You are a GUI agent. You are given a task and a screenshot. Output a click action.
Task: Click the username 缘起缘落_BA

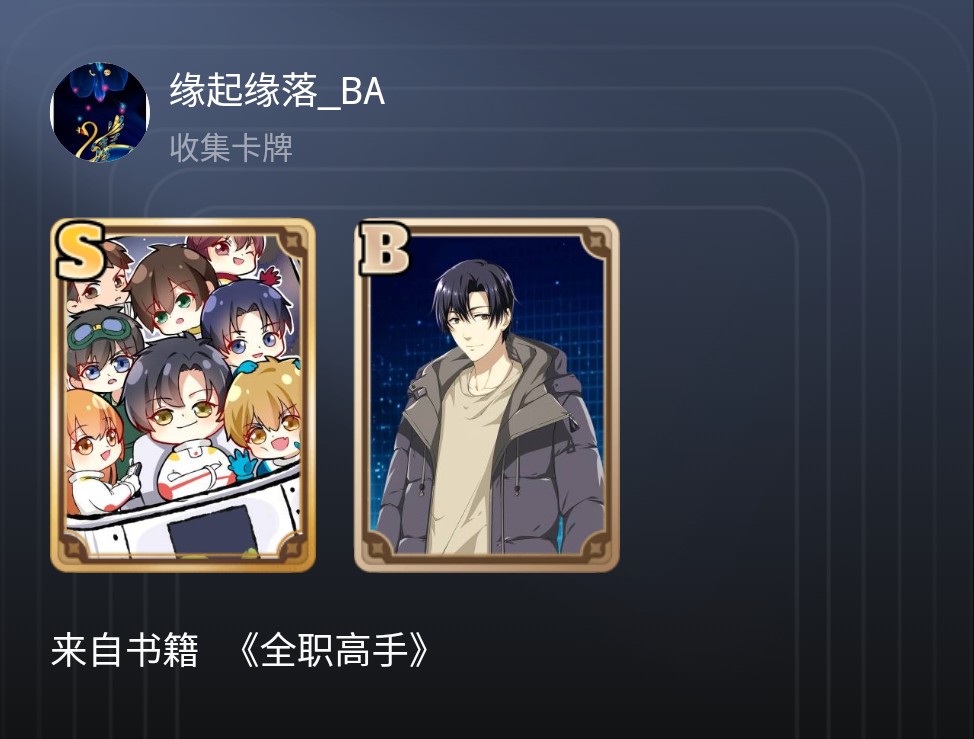click(x=277, y=91)
